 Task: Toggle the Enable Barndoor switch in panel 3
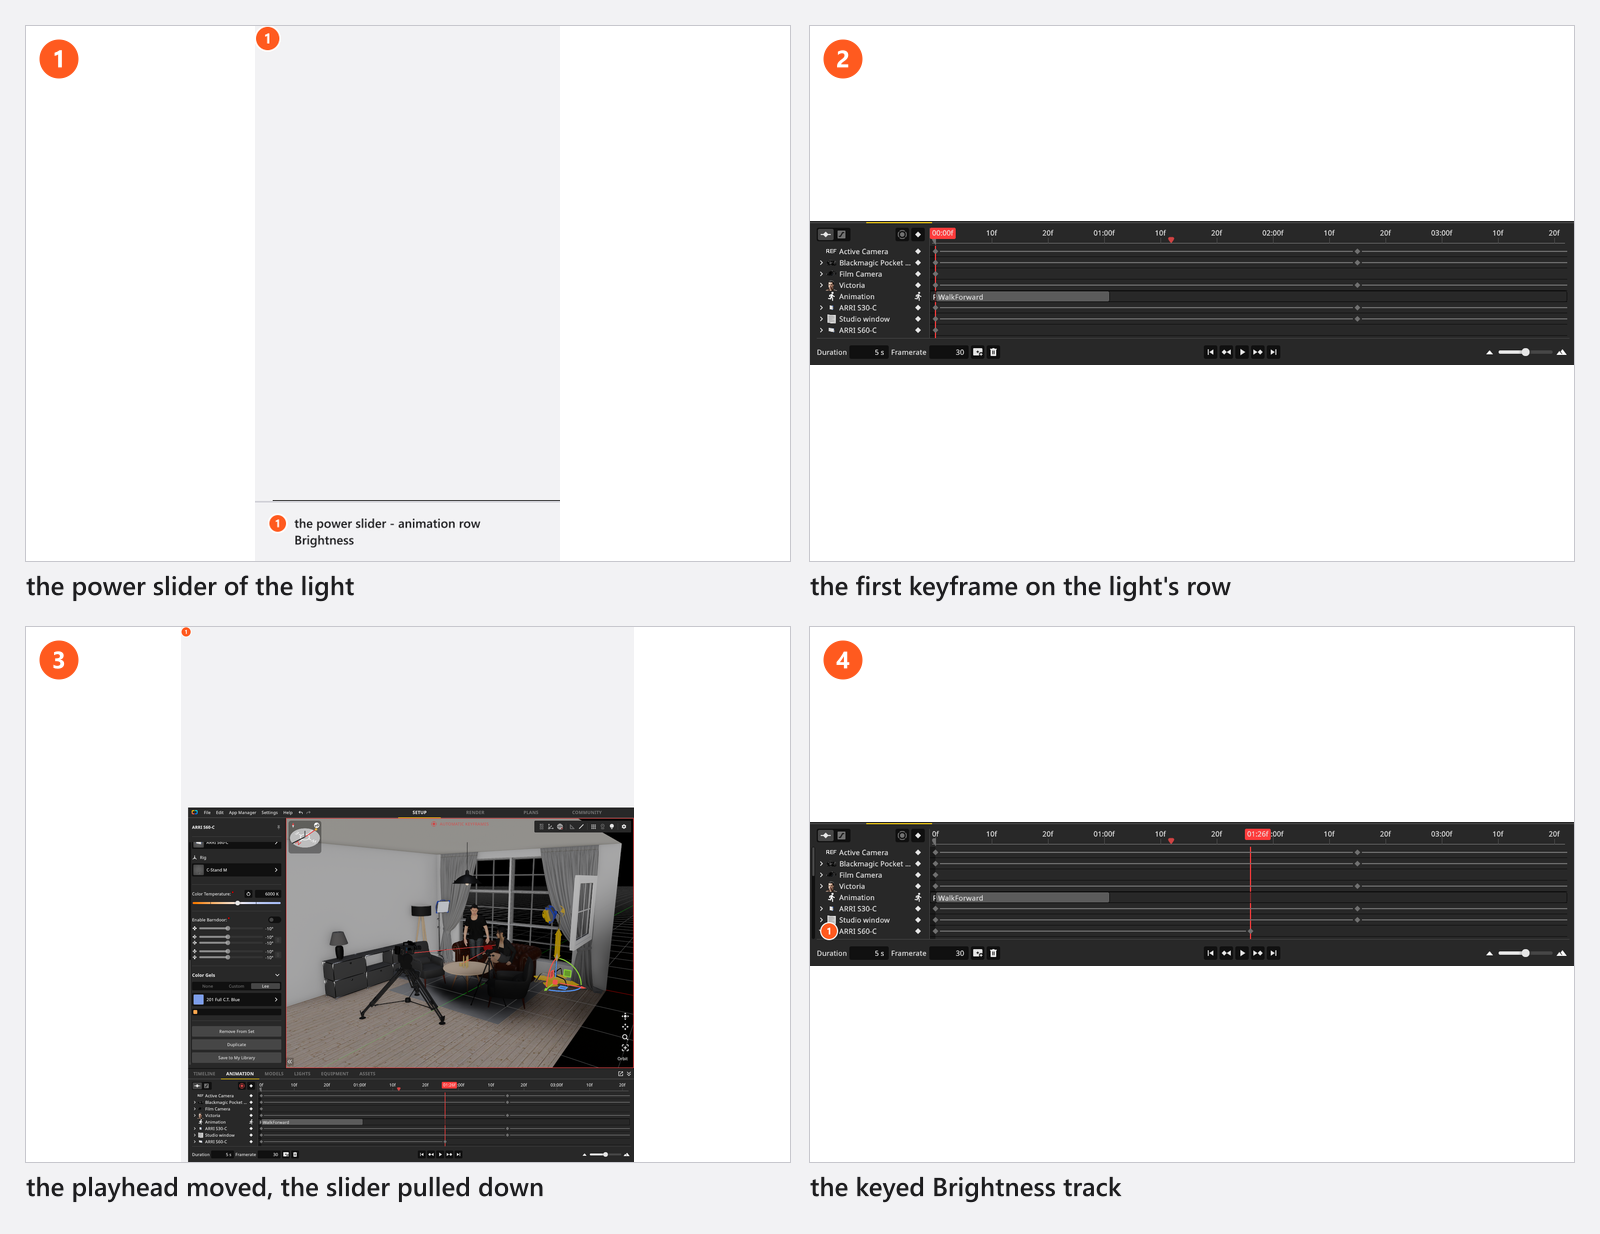[x=274, y=920]
